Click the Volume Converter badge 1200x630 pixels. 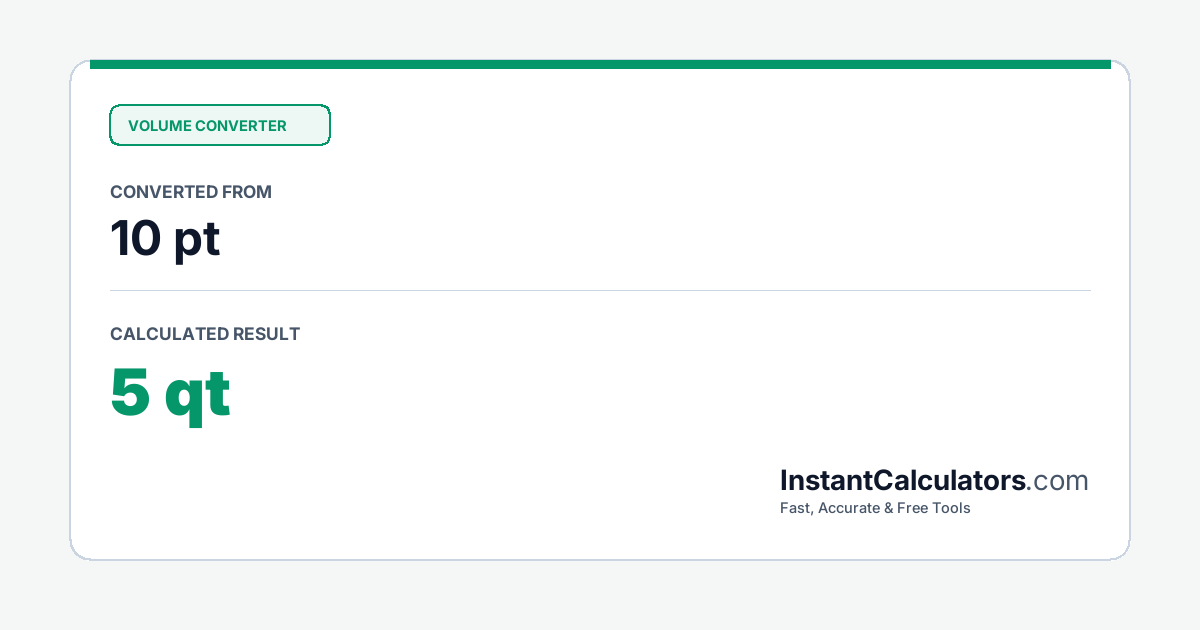click(220, 125)
